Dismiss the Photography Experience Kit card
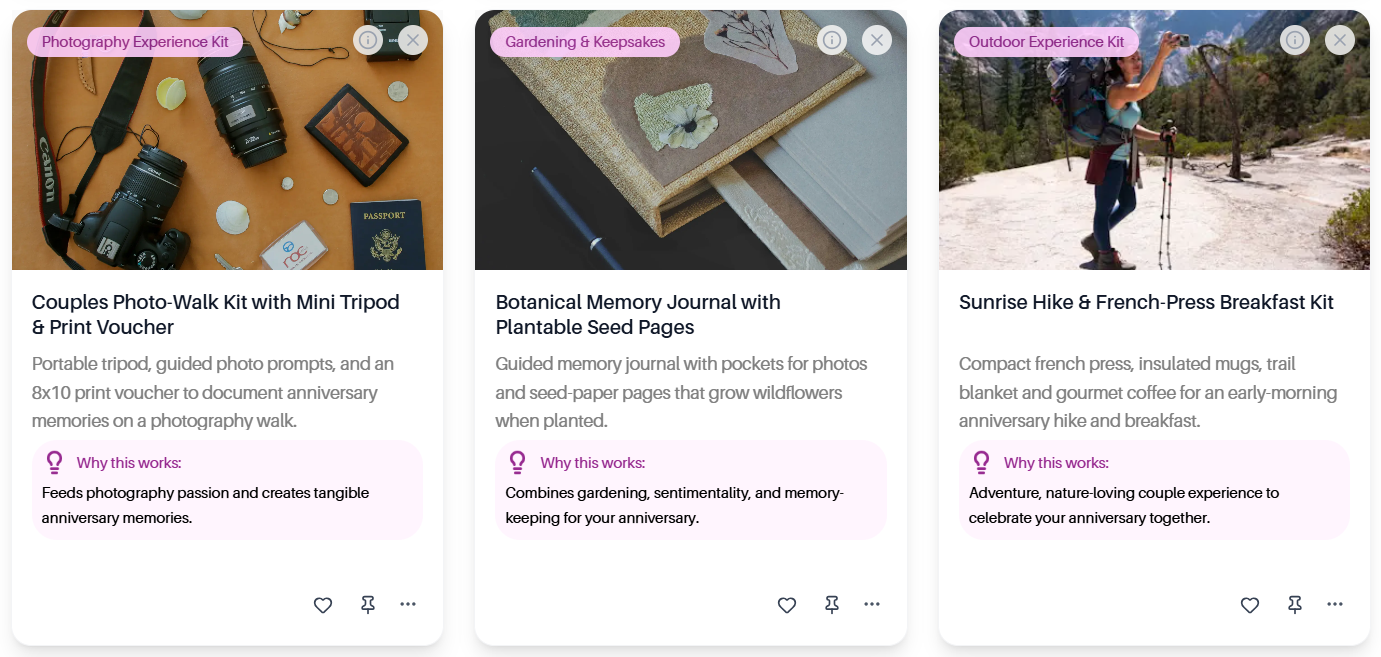This screenshot has width=1381, height=657. (x=413, y=40)
